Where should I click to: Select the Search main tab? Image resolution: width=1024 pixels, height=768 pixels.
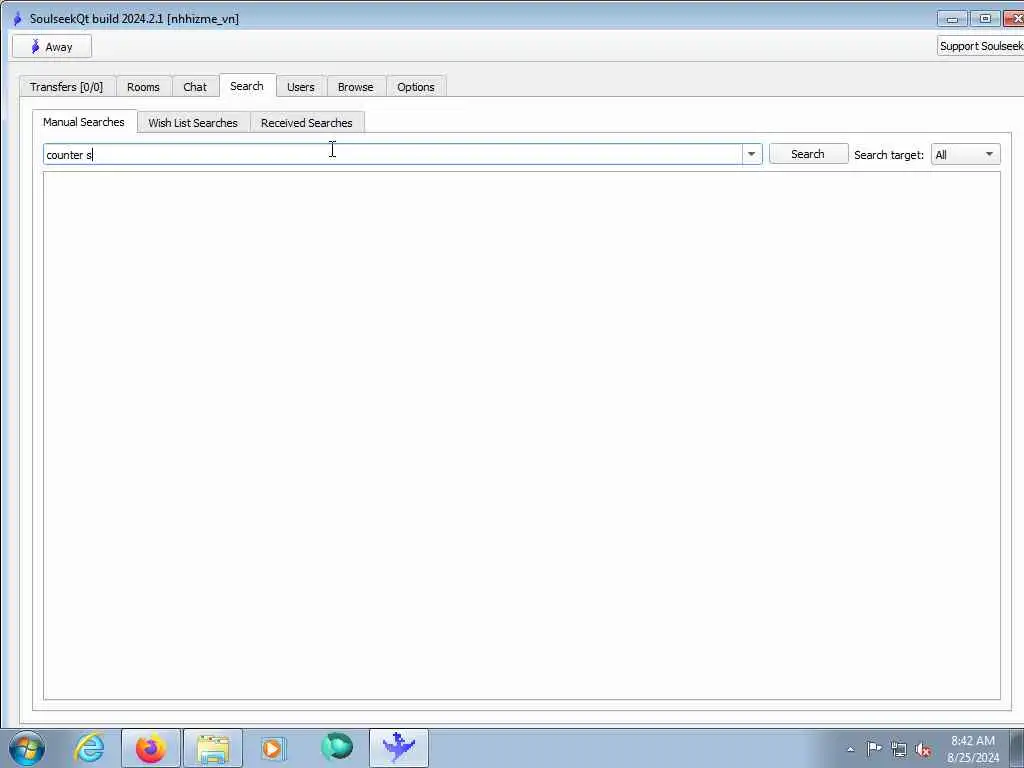247,86
